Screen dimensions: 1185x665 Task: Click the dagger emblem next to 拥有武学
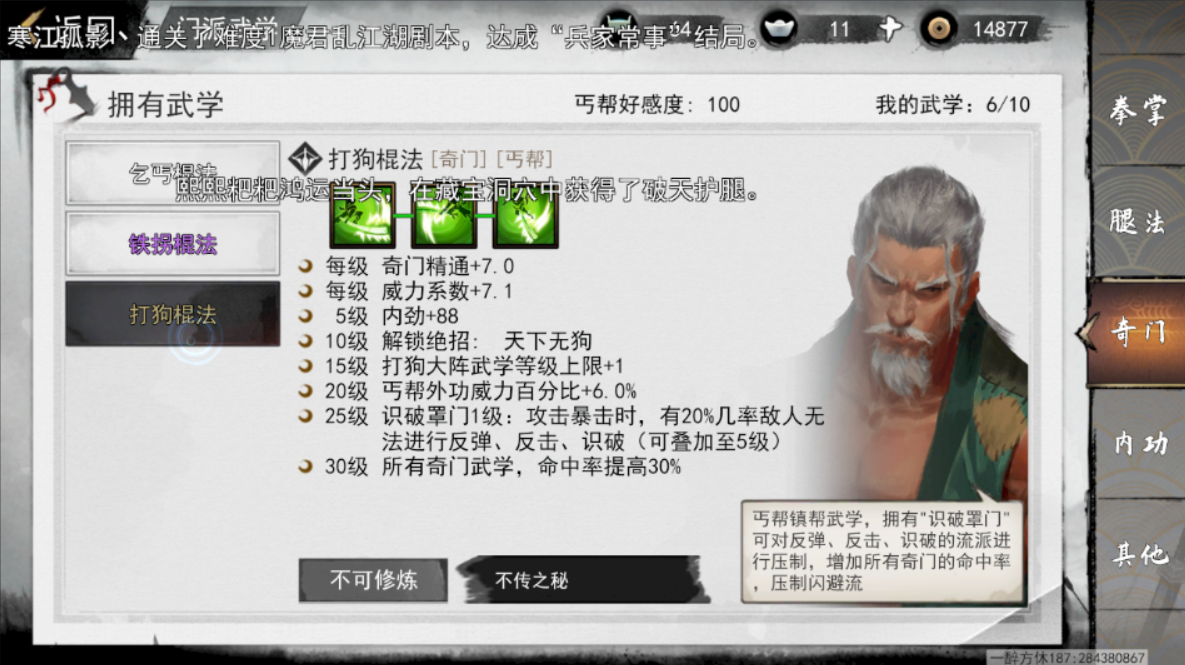point(63,94)
